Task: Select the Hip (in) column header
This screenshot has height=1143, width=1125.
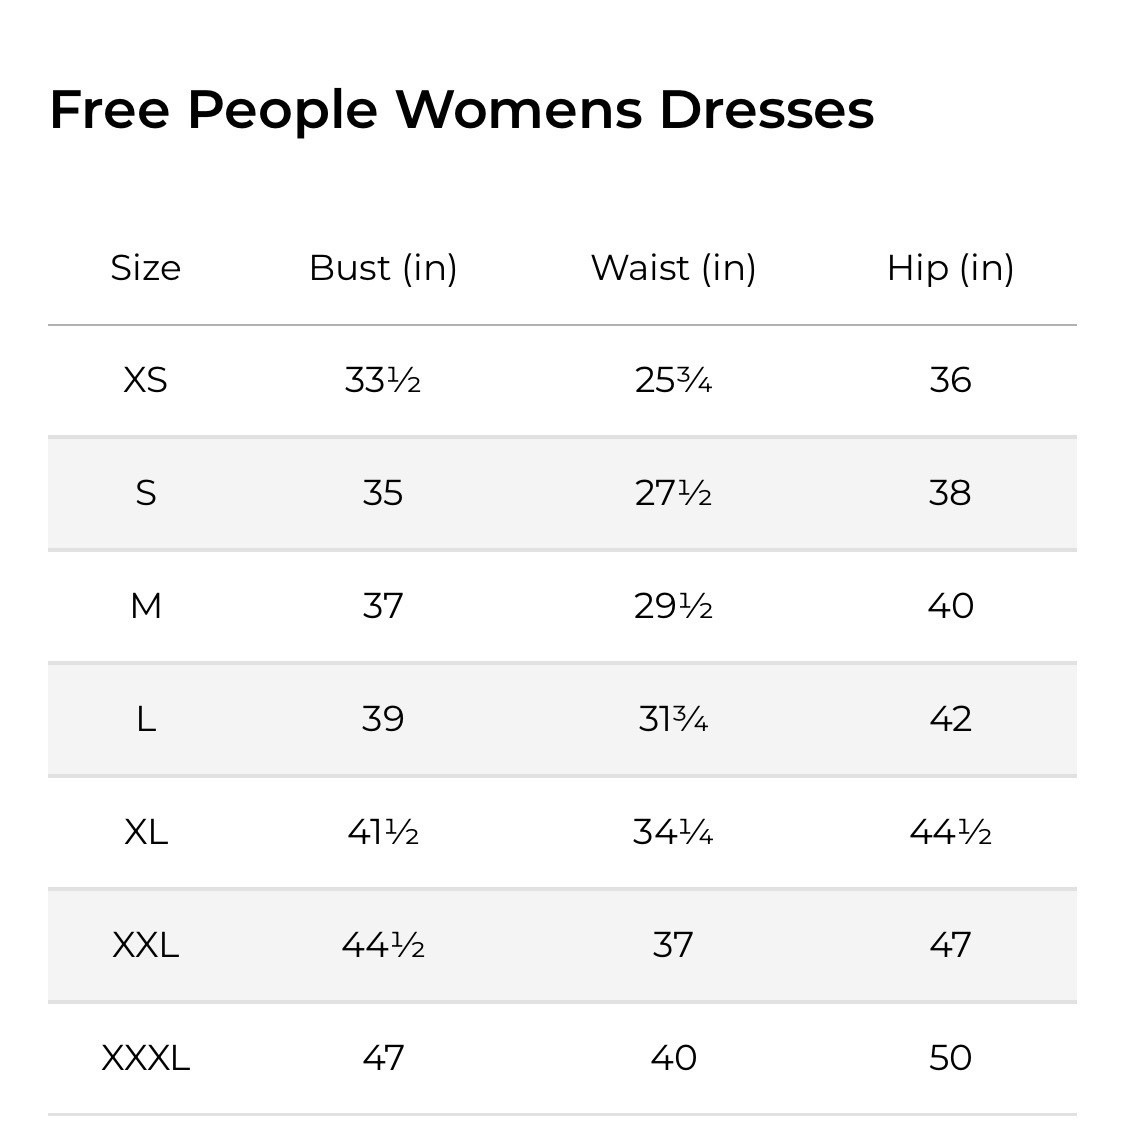Action: tap(950, 268)
